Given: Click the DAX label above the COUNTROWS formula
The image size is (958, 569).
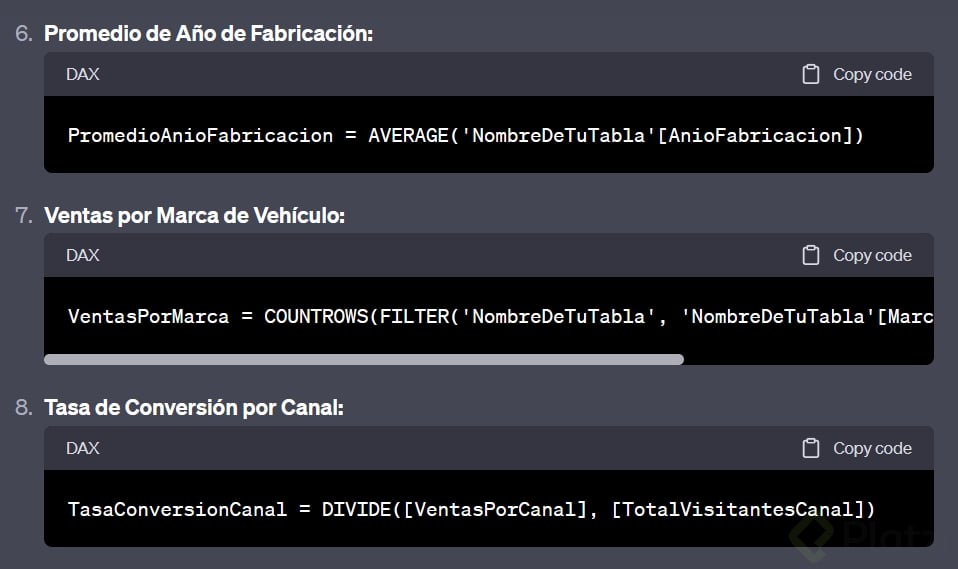Looking at the screenshot, I should pos(82,255).
